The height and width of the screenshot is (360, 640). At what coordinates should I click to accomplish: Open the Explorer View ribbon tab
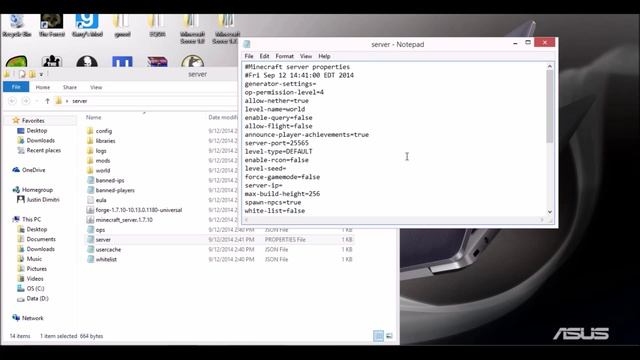[96, 87]
